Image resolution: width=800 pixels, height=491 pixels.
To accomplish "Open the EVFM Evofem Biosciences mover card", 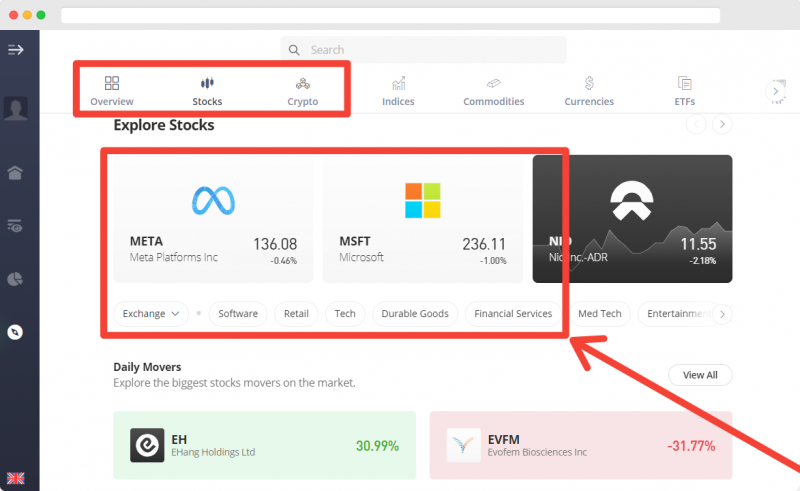I will click(581, 446).
